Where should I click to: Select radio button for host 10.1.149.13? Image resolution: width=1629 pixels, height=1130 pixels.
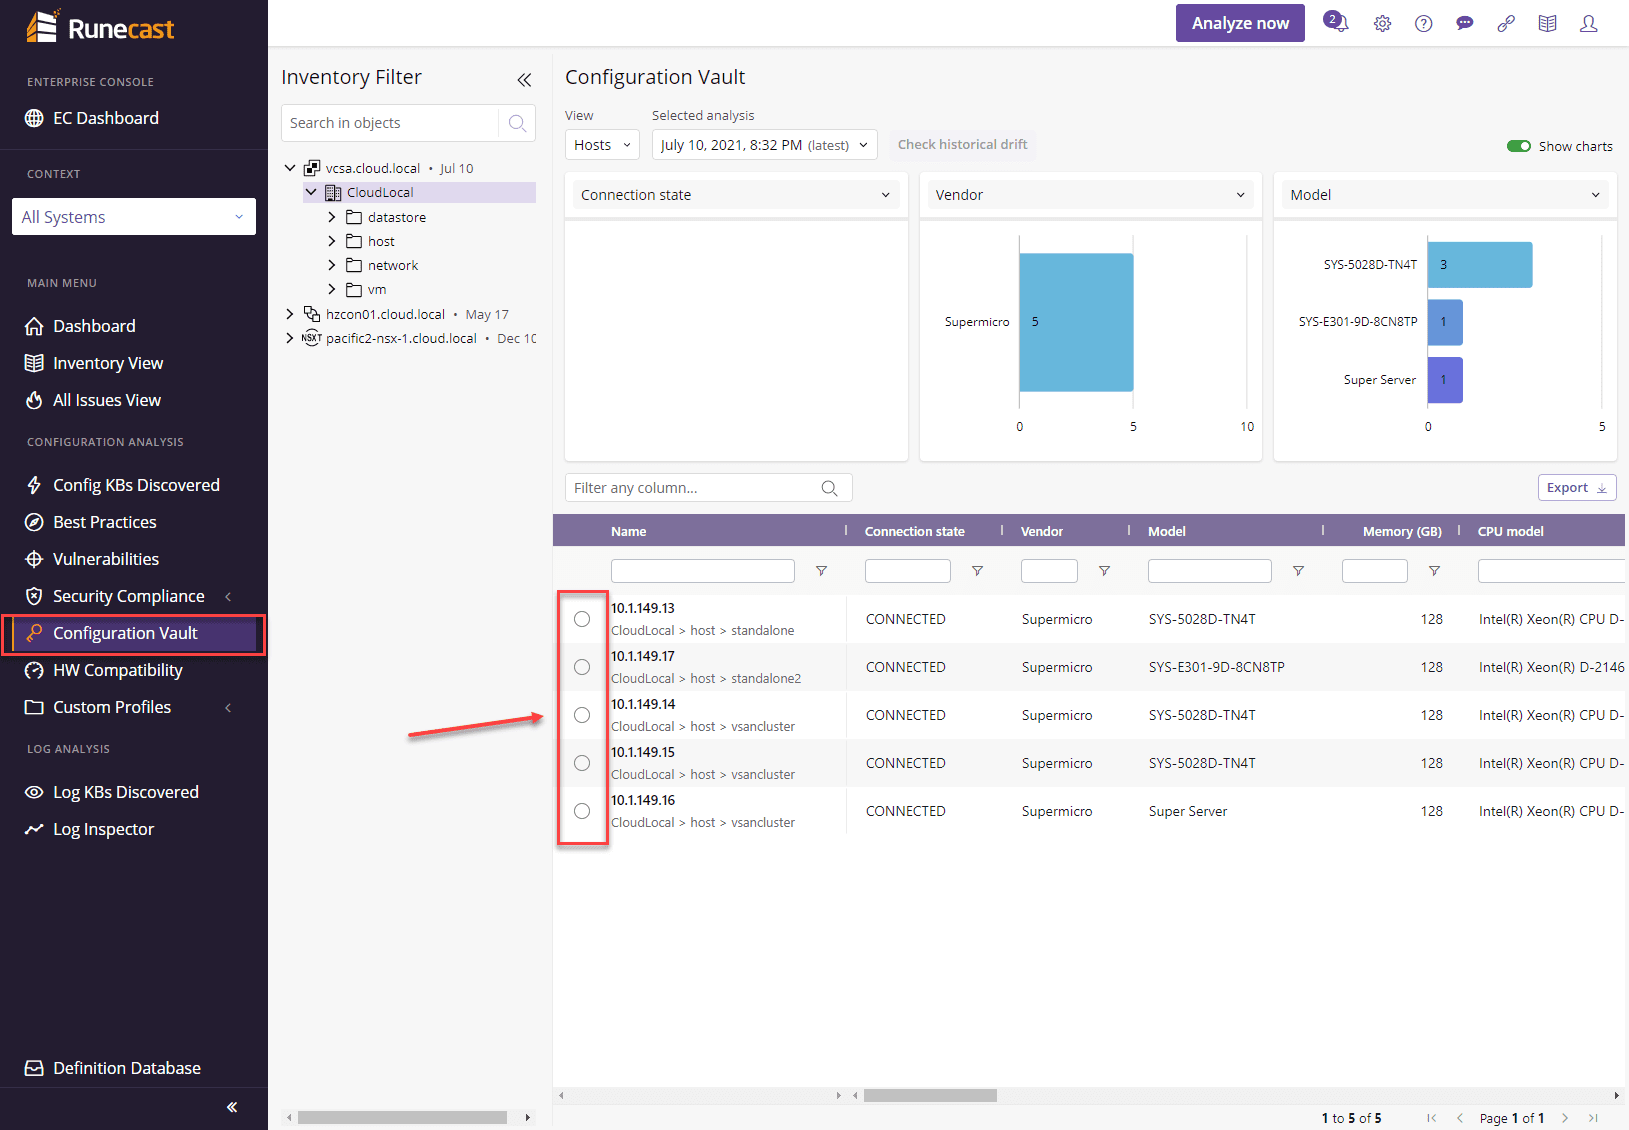pos(582,619)
